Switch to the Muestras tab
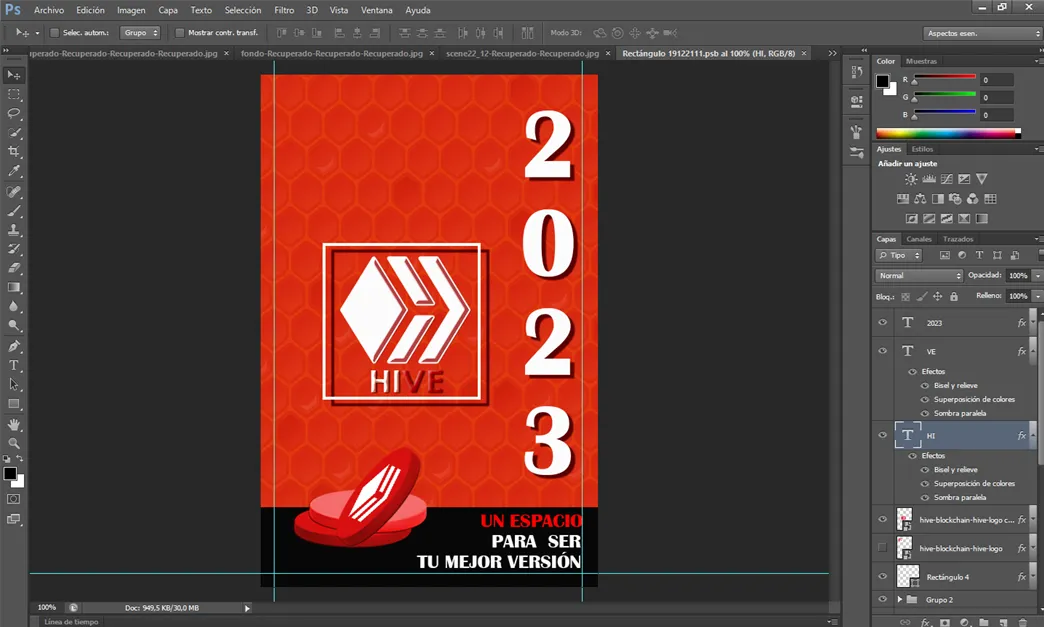The image size is (1044, 627). 921,61
